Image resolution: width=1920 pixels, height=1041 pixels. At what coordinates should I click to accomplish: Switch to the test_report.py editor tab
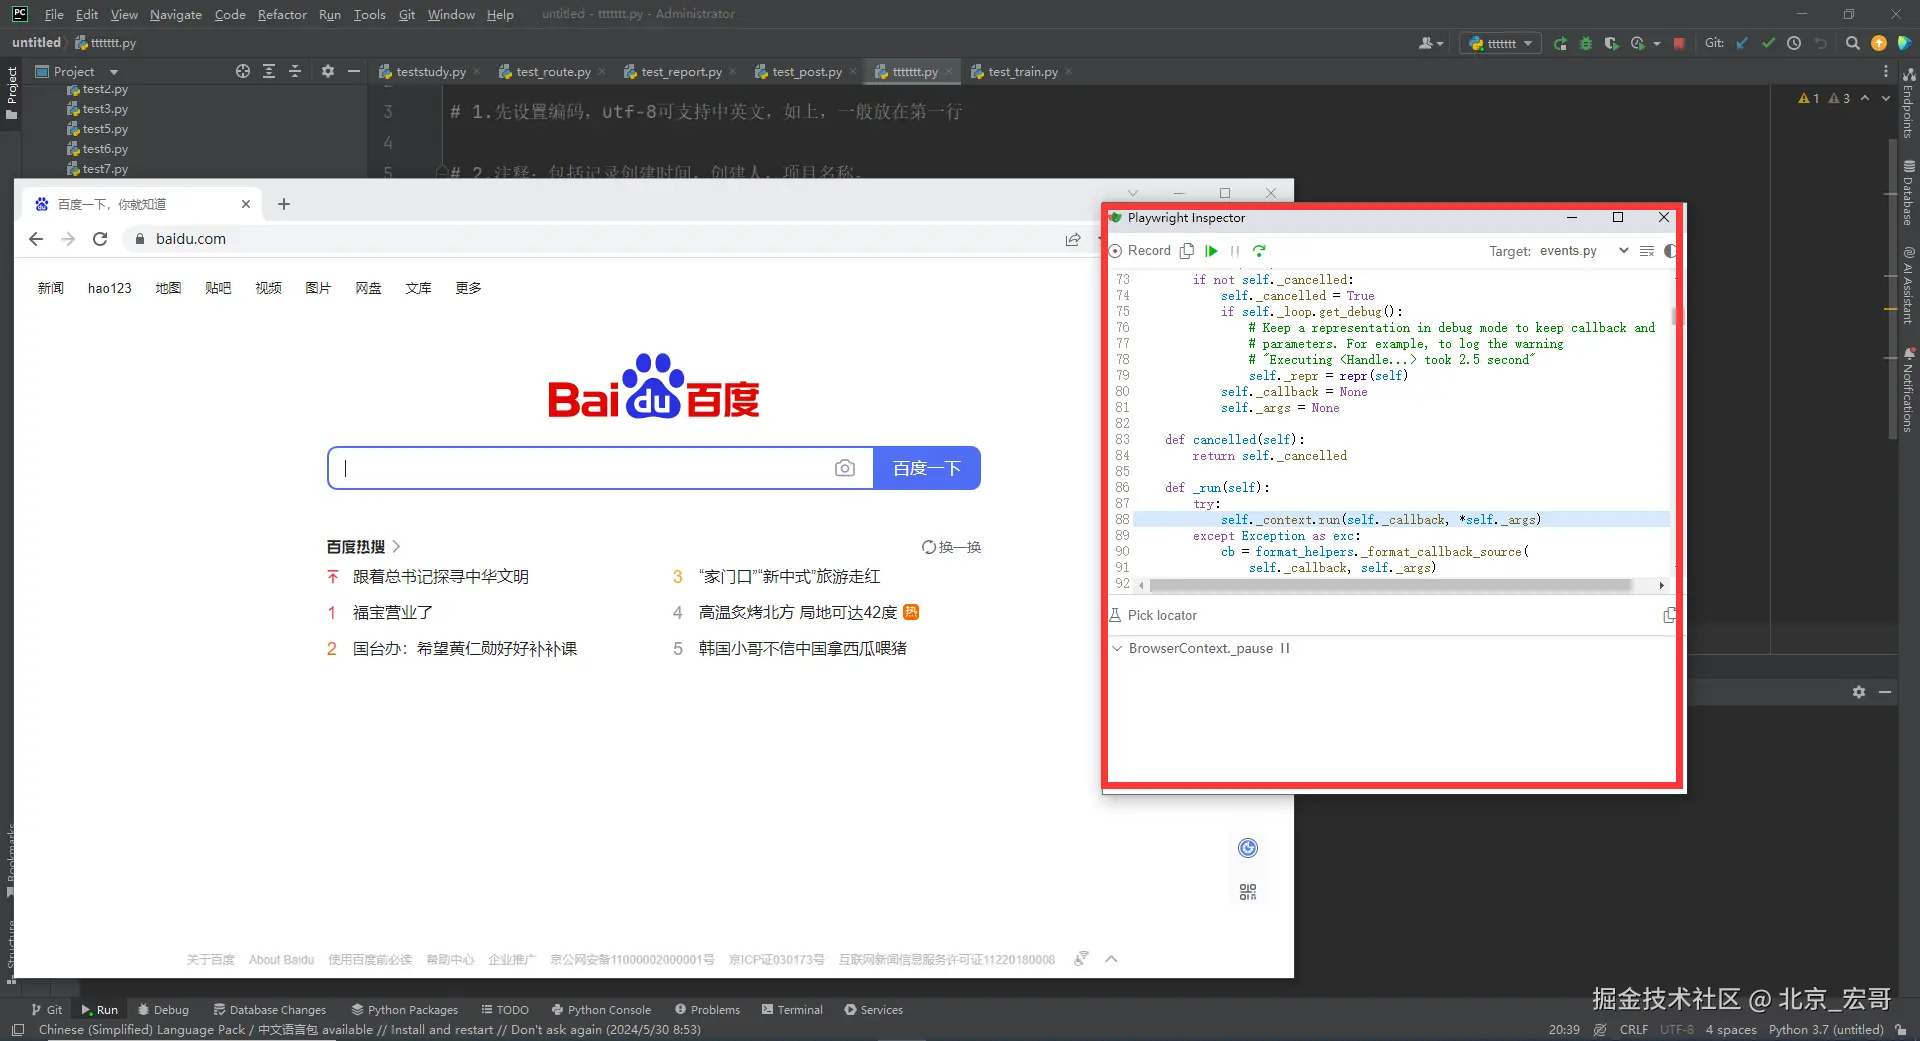pyautogui.click(x=680, y=72)
